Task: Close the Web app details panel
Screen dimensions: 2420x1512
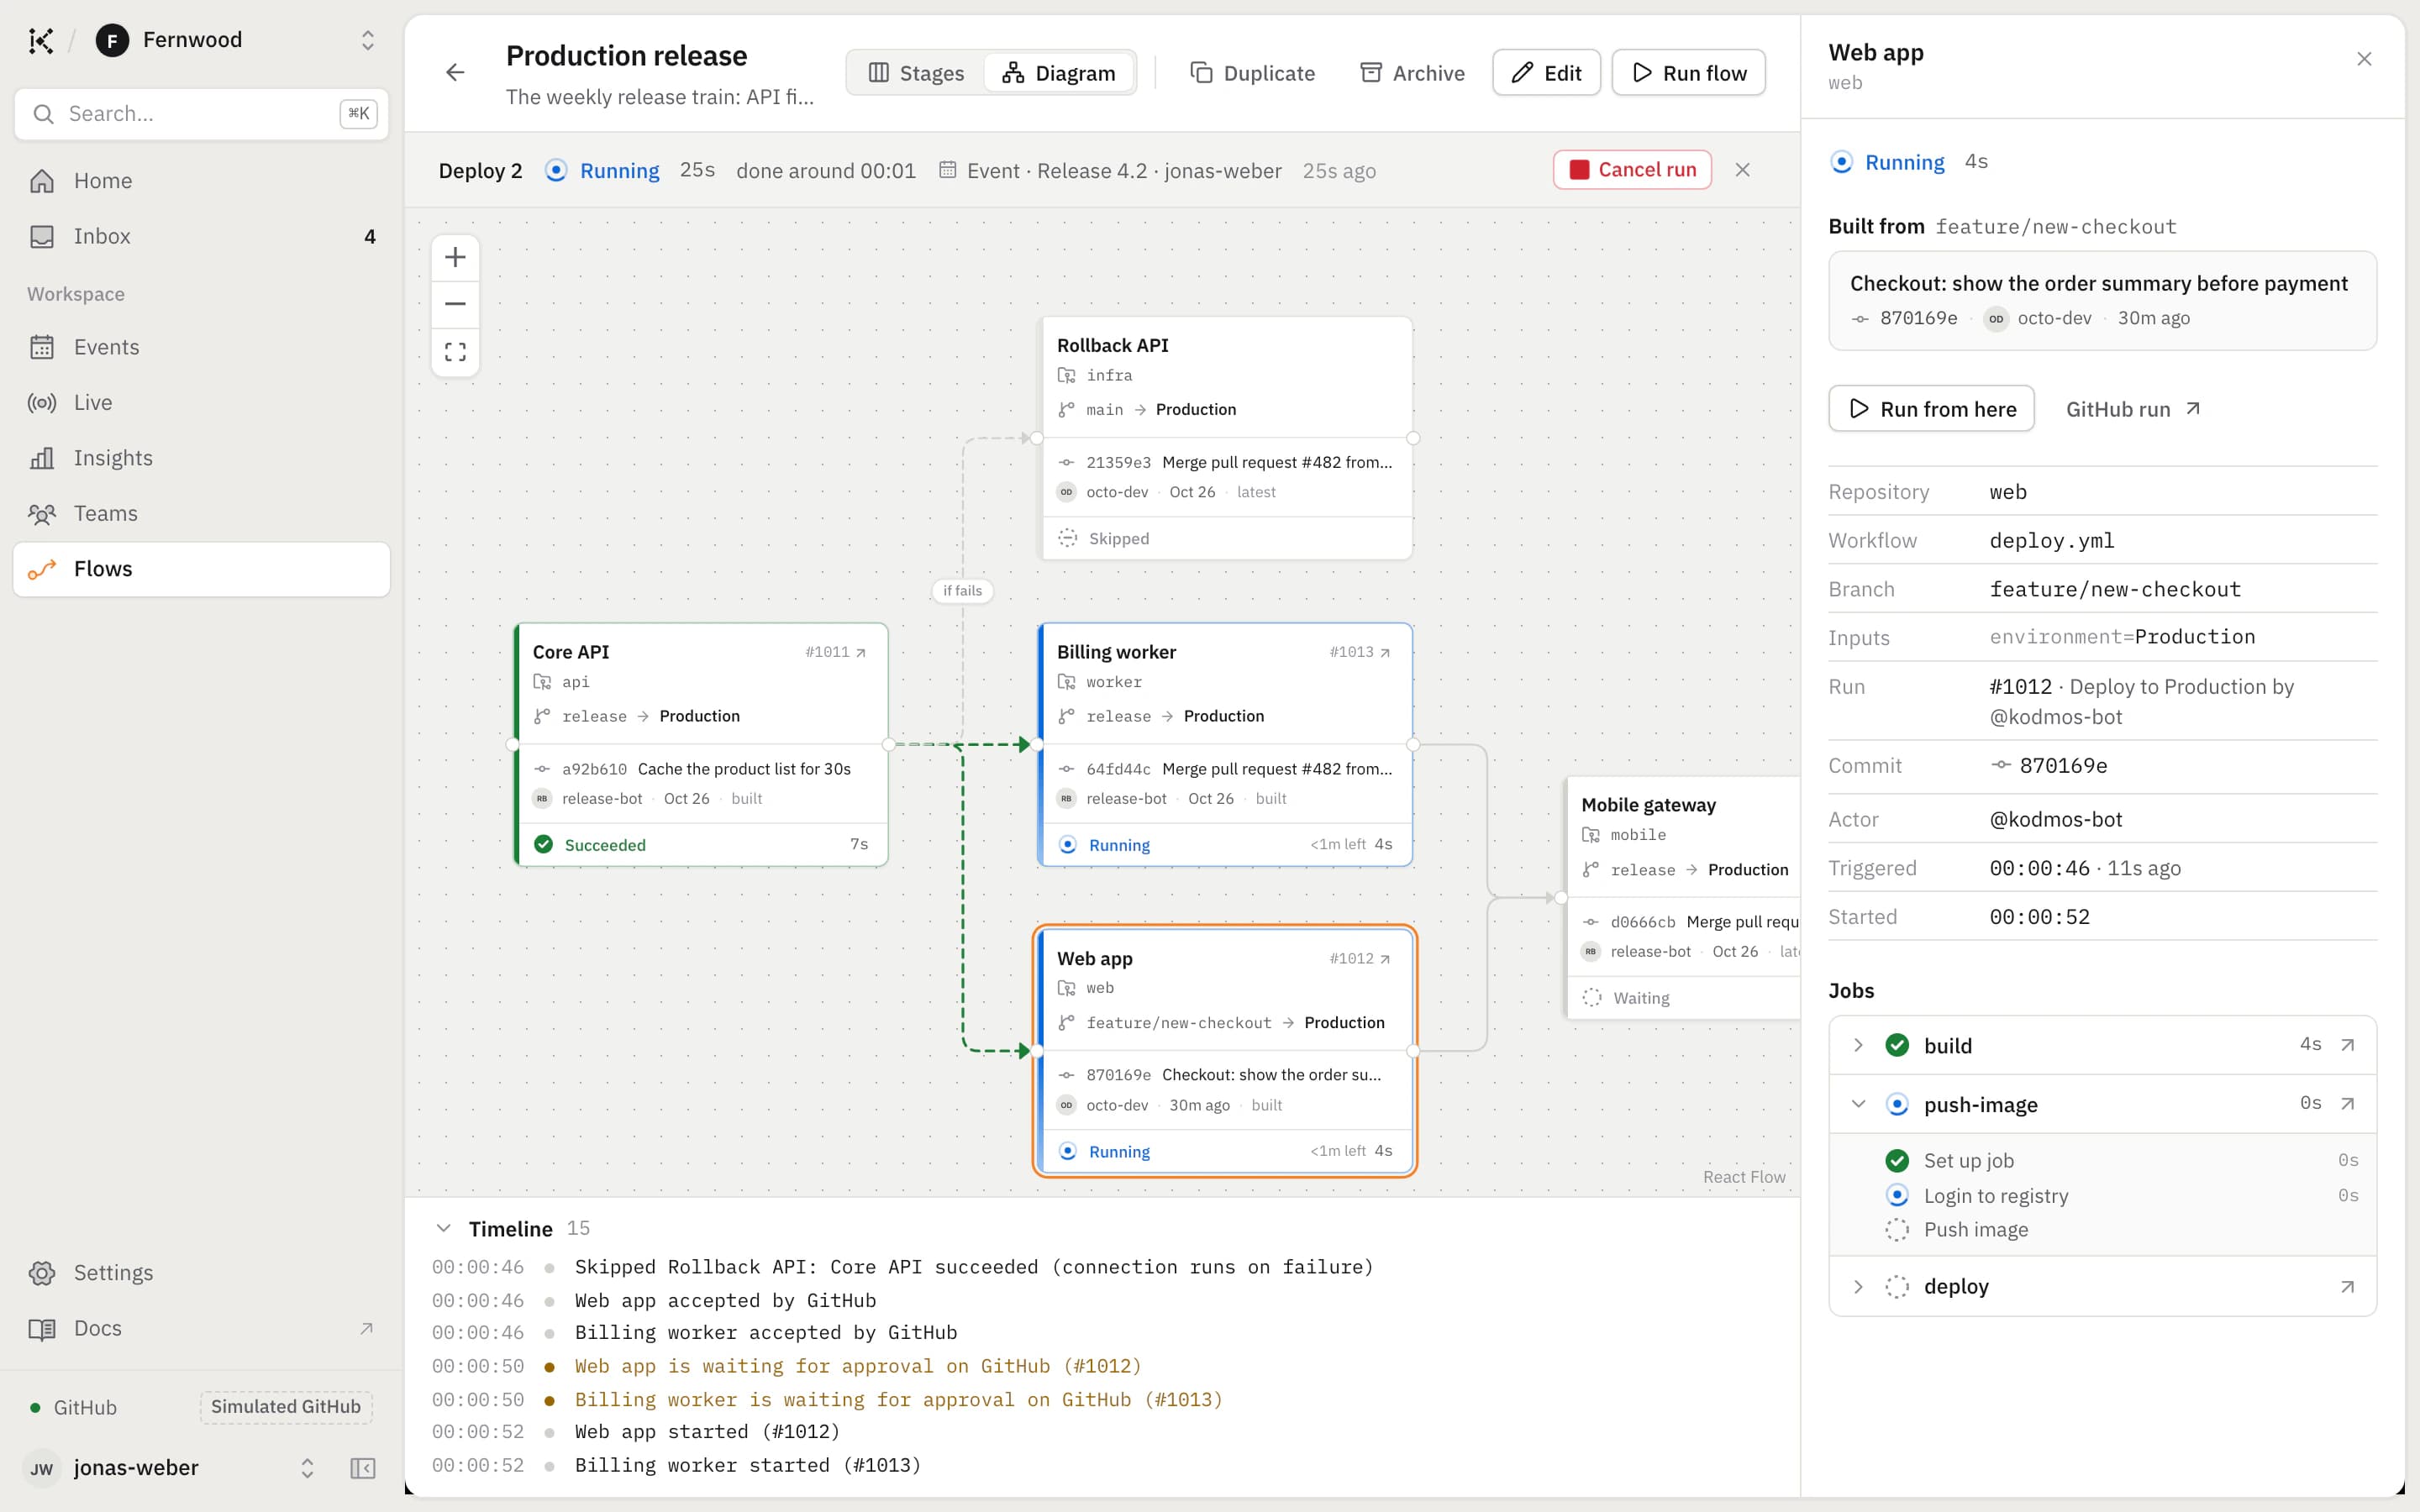Action: pyautogui.click(x=2364, y=59)
